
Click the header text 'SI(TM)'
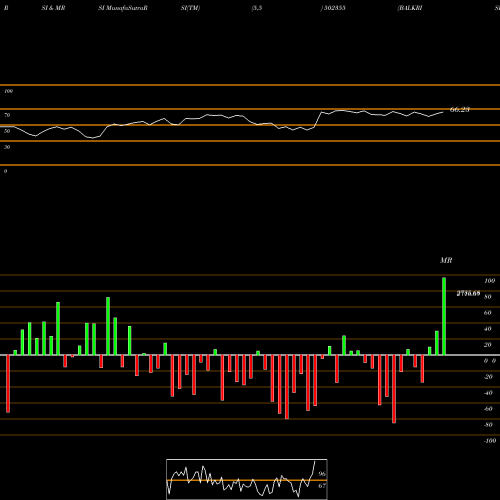tap(190, 8)
